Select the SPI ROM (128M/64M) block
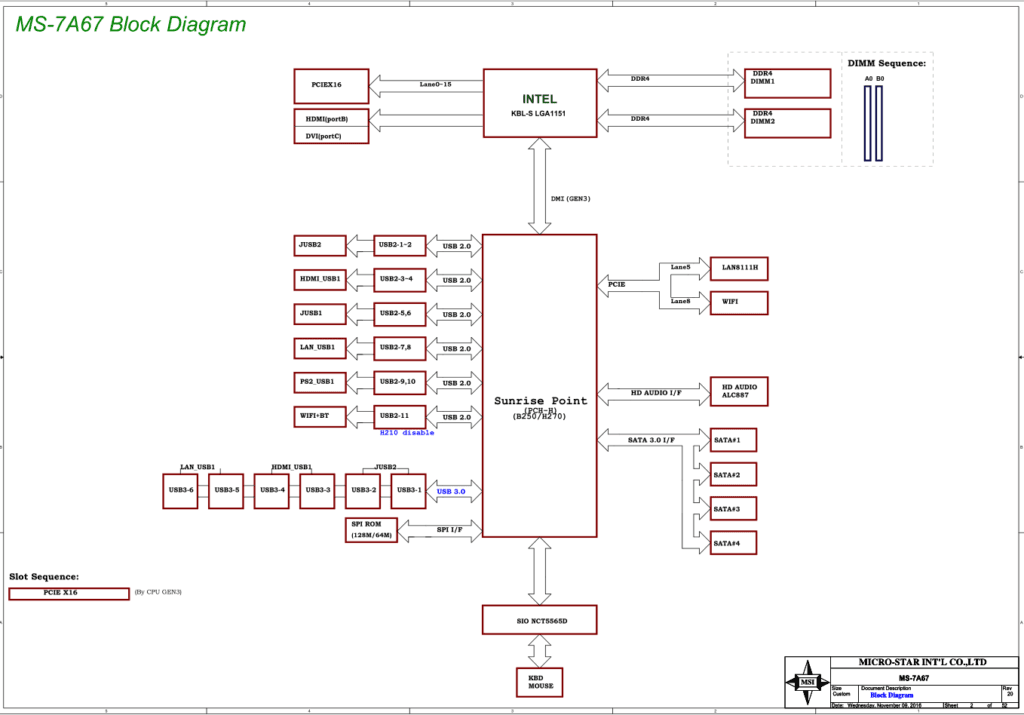This screenshot has height=715, width=1024. [x=371, y=530]
